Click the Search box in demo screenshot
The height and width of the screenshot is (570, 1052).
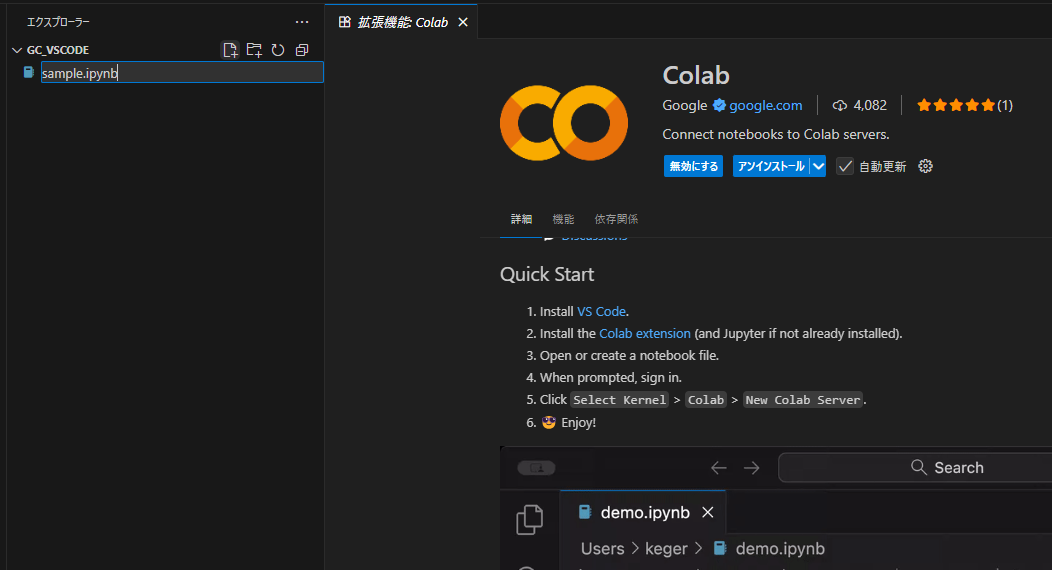[x=915, y=467]
